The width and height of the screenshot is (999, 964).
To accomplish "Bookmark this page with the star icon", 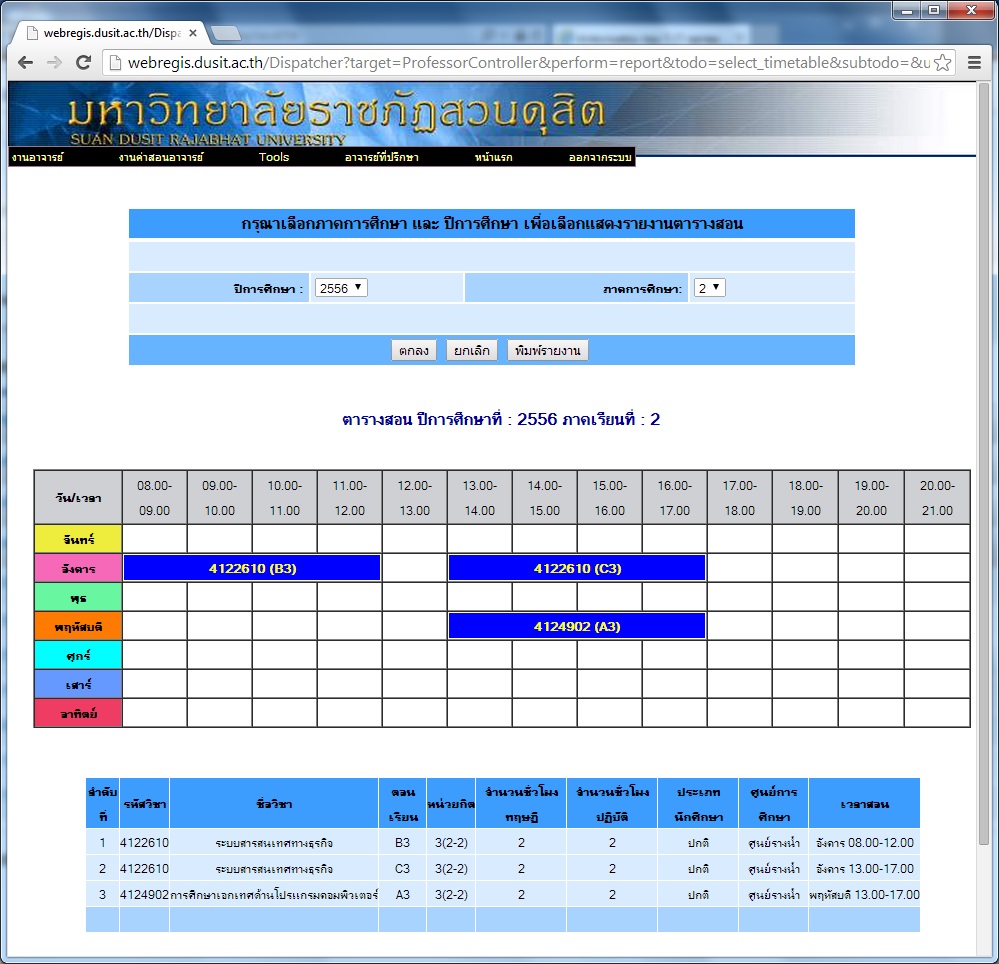I will (942, 62).
